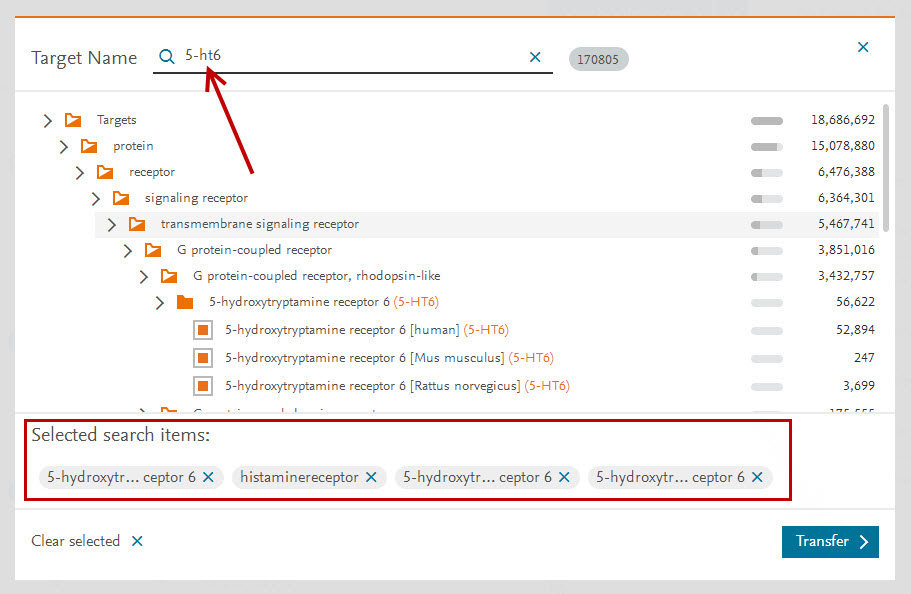
Task: Uncheck 5-hydroxytryptamine receptor 6 [human]
Action: click(x=202, y=330)
